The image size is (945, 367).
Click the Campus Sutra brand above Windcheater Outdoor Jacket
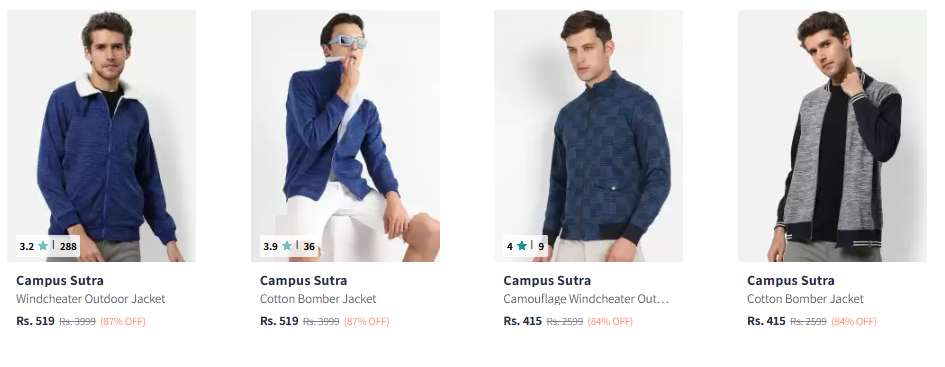(60, 280)
